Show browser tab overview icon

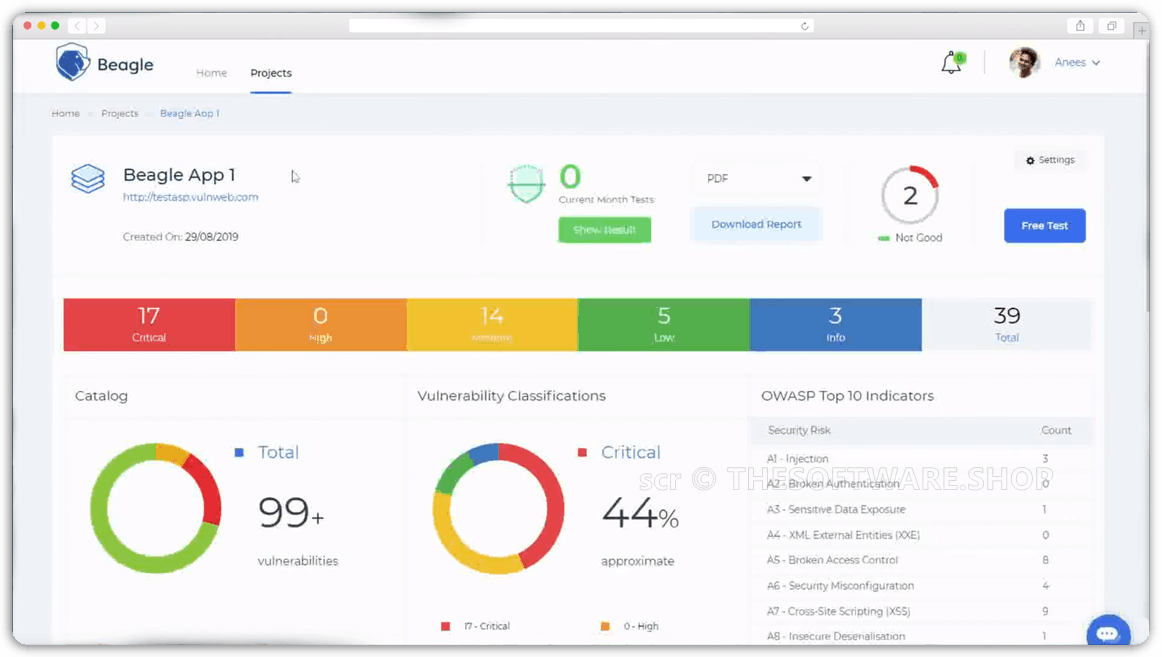(x=1112, y=26)
